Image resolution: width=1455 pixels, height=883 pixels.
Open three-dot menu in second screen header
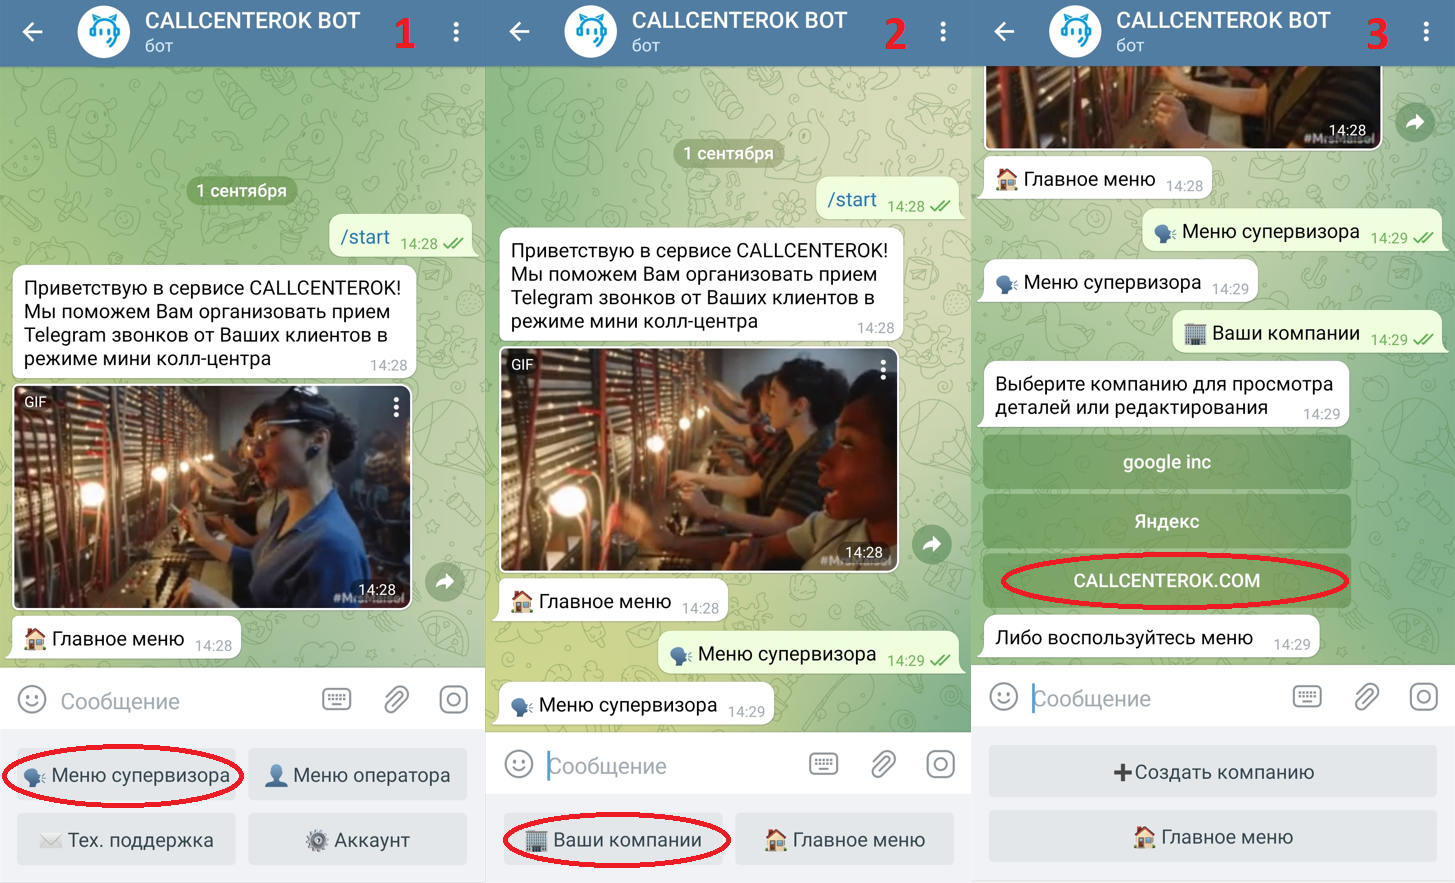coord(942,32)
